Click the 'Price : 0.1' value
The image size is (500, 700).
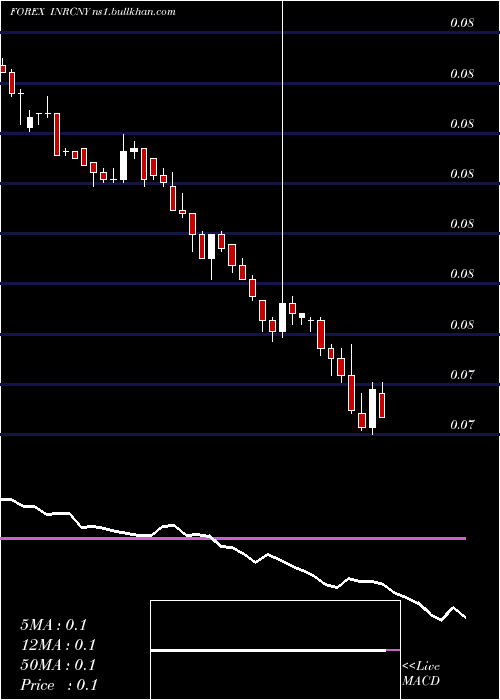(58, 685)
